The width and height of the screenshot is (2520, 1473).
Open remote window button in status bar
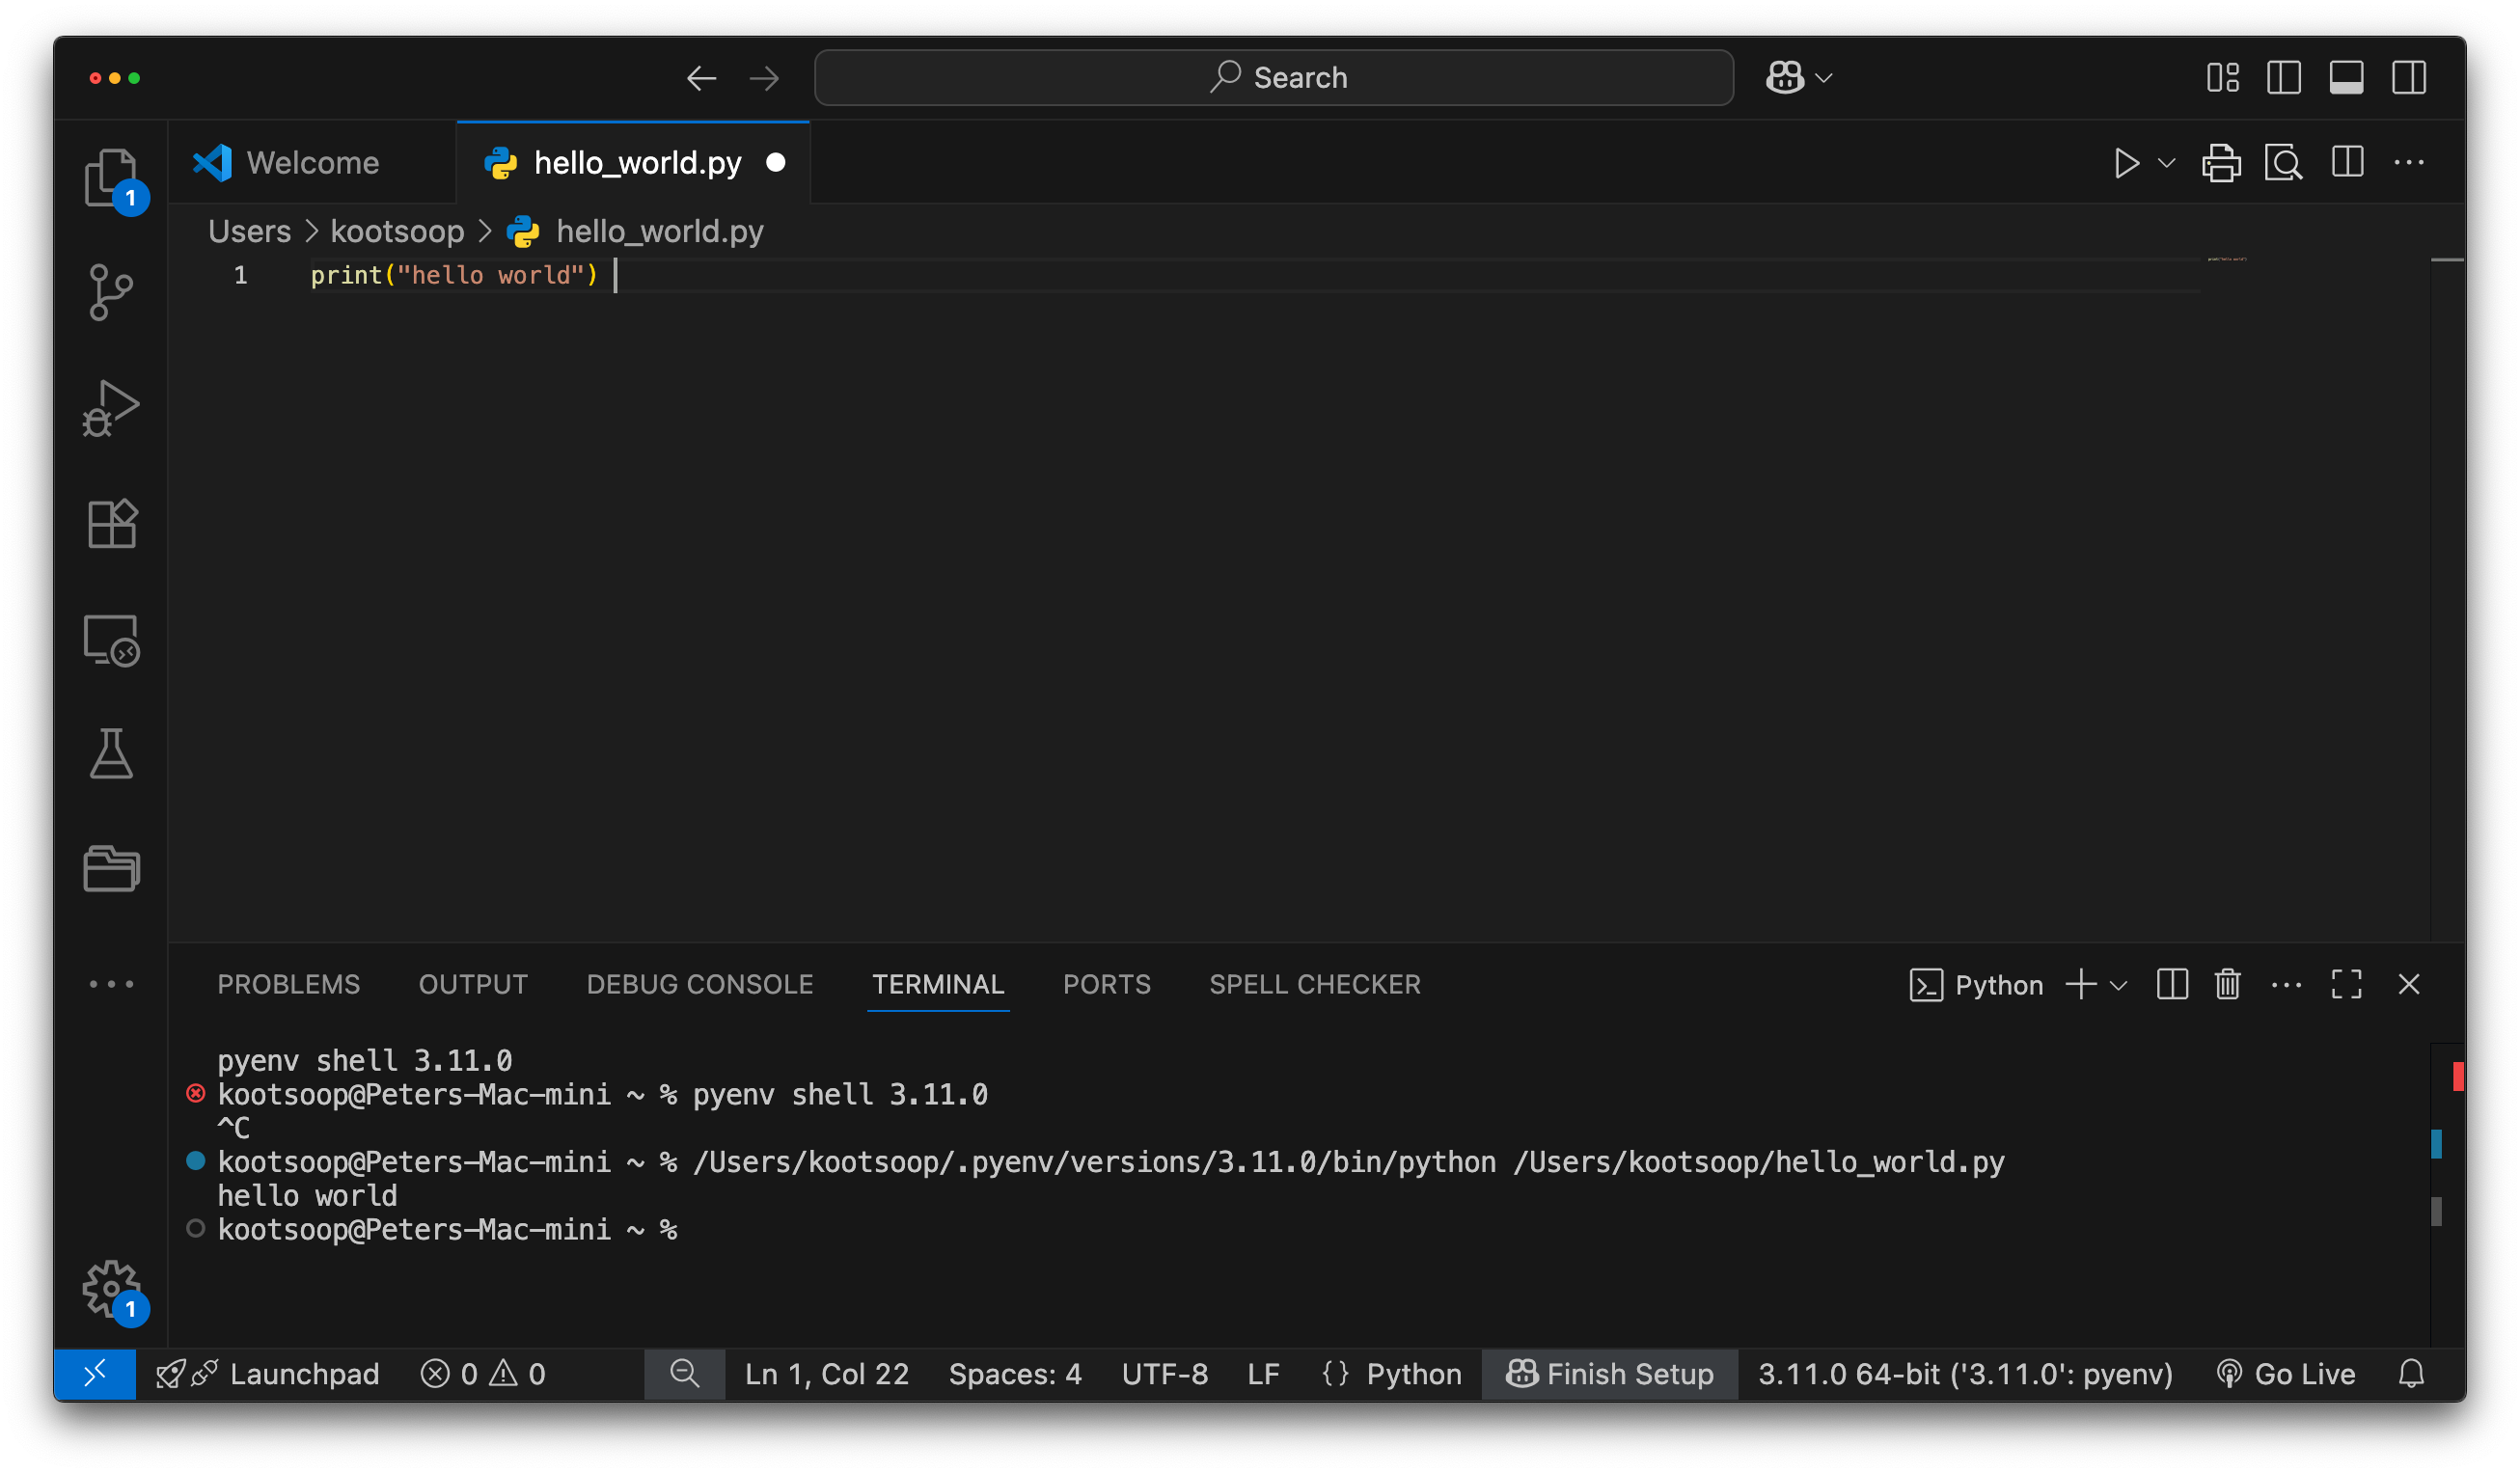point(95,1375)
